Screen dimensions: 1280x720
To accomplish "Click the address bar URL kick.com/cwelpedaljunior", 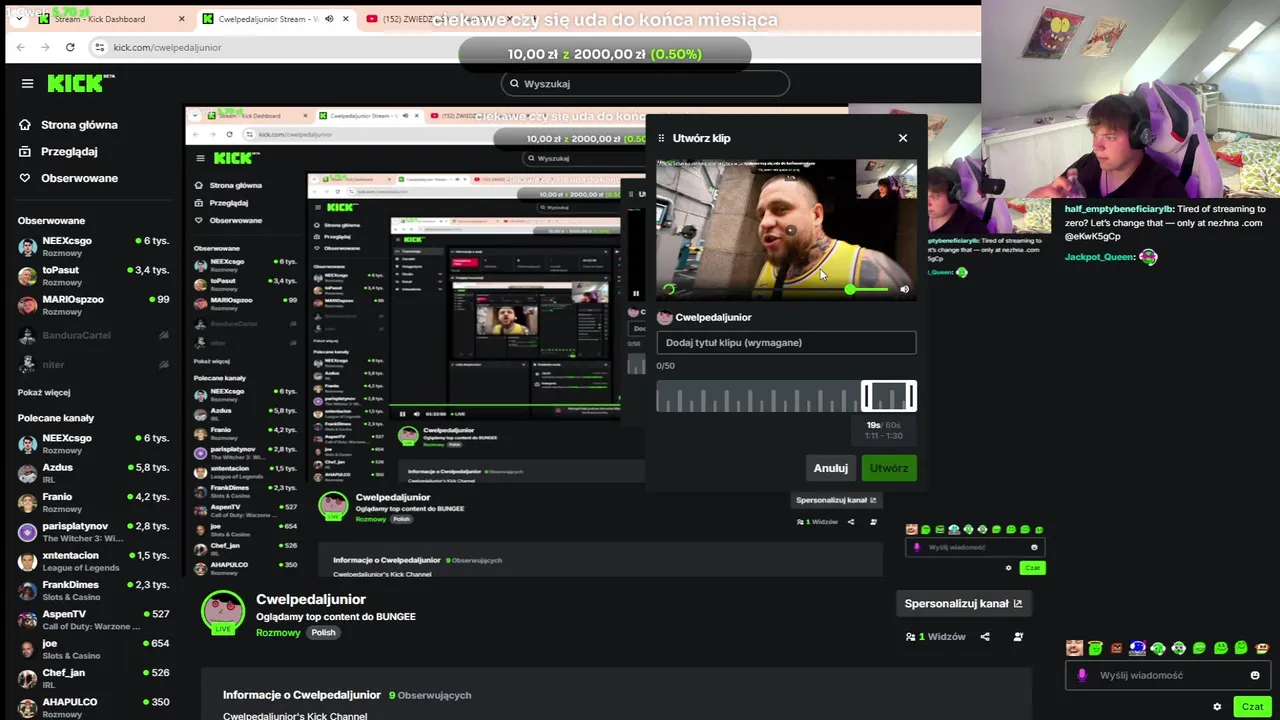I will click(x=167, y=47).
